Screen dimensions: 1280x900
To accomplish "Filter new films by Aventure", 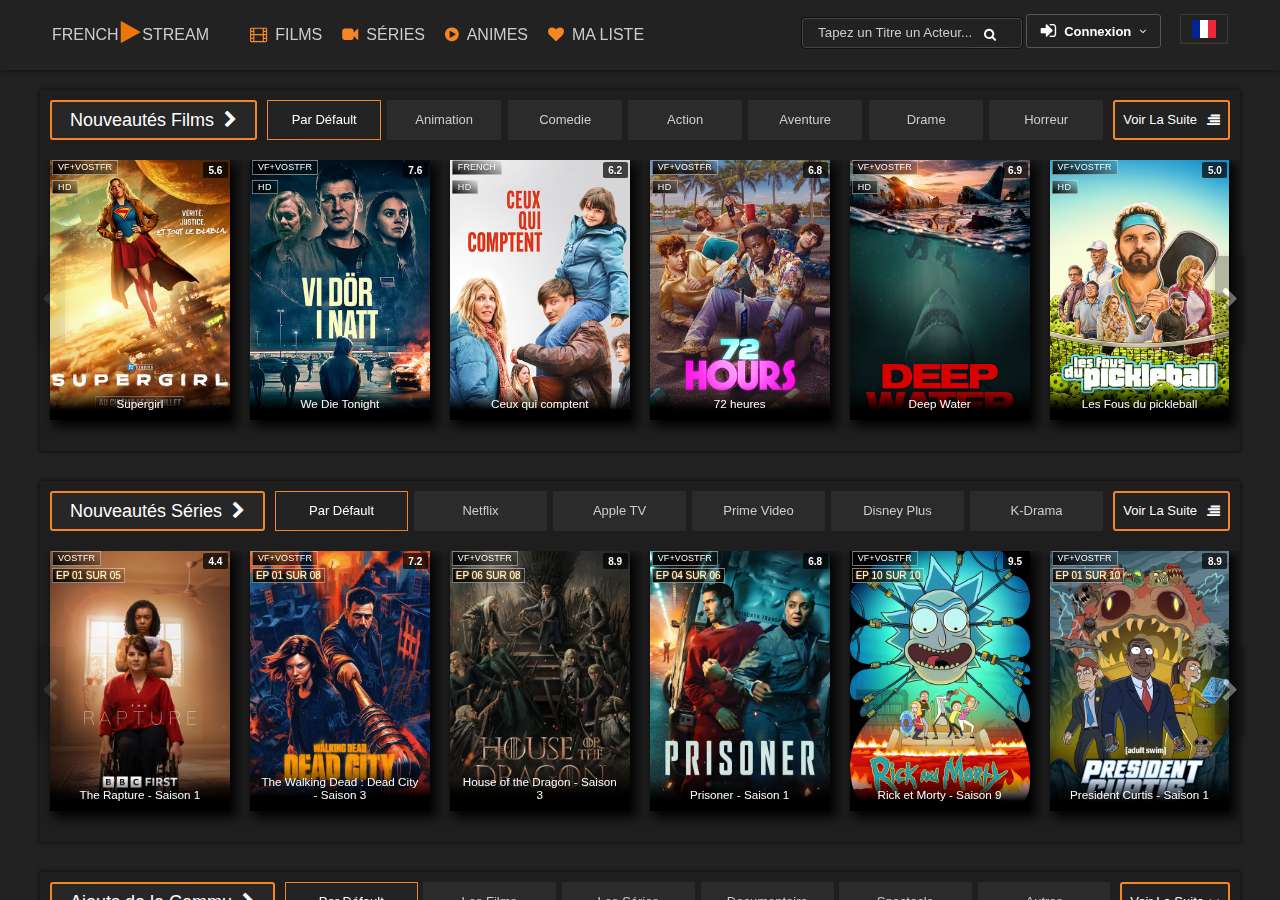I will tap(805, 120).
